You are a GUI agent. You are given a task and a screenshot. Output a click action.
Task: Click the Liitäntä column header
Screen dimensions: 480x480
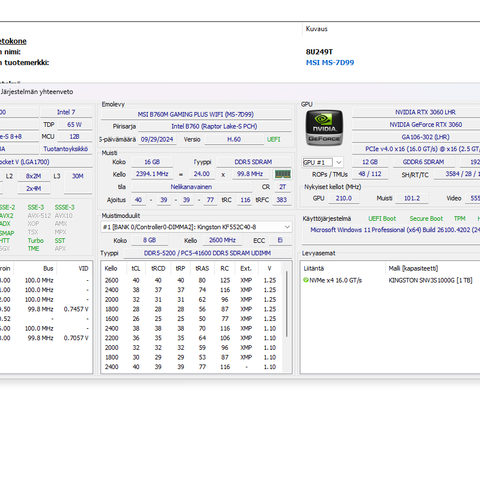click(343, 268)
